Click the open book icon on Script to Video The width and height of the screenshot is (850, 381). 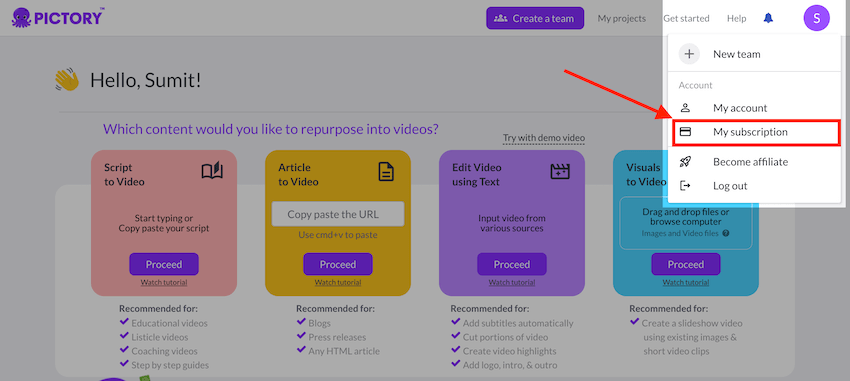coord(212,171)
